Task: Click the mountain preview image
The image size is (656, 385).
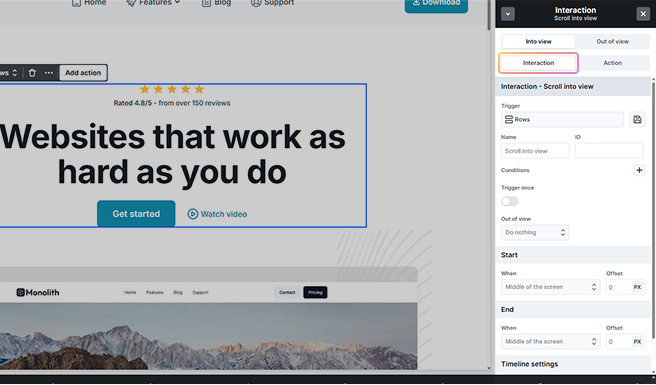Action: [x=208, y=336]
